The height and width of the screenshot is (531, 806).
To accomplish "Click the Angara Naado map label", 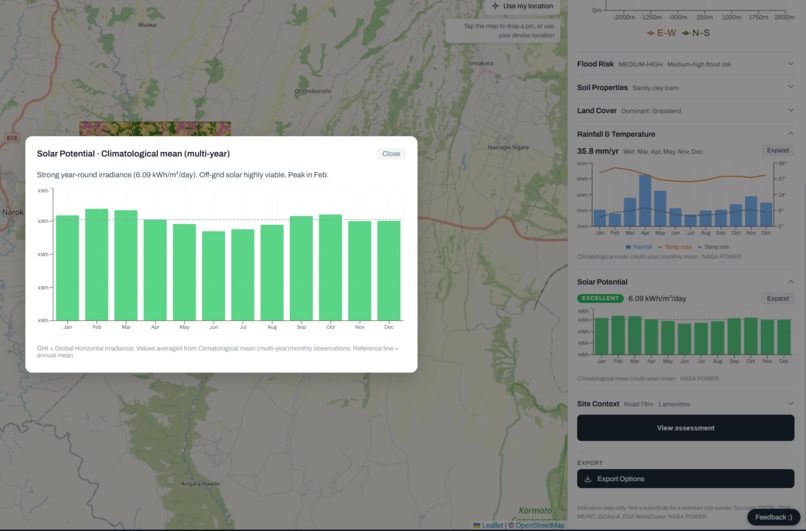I will 200,484.
